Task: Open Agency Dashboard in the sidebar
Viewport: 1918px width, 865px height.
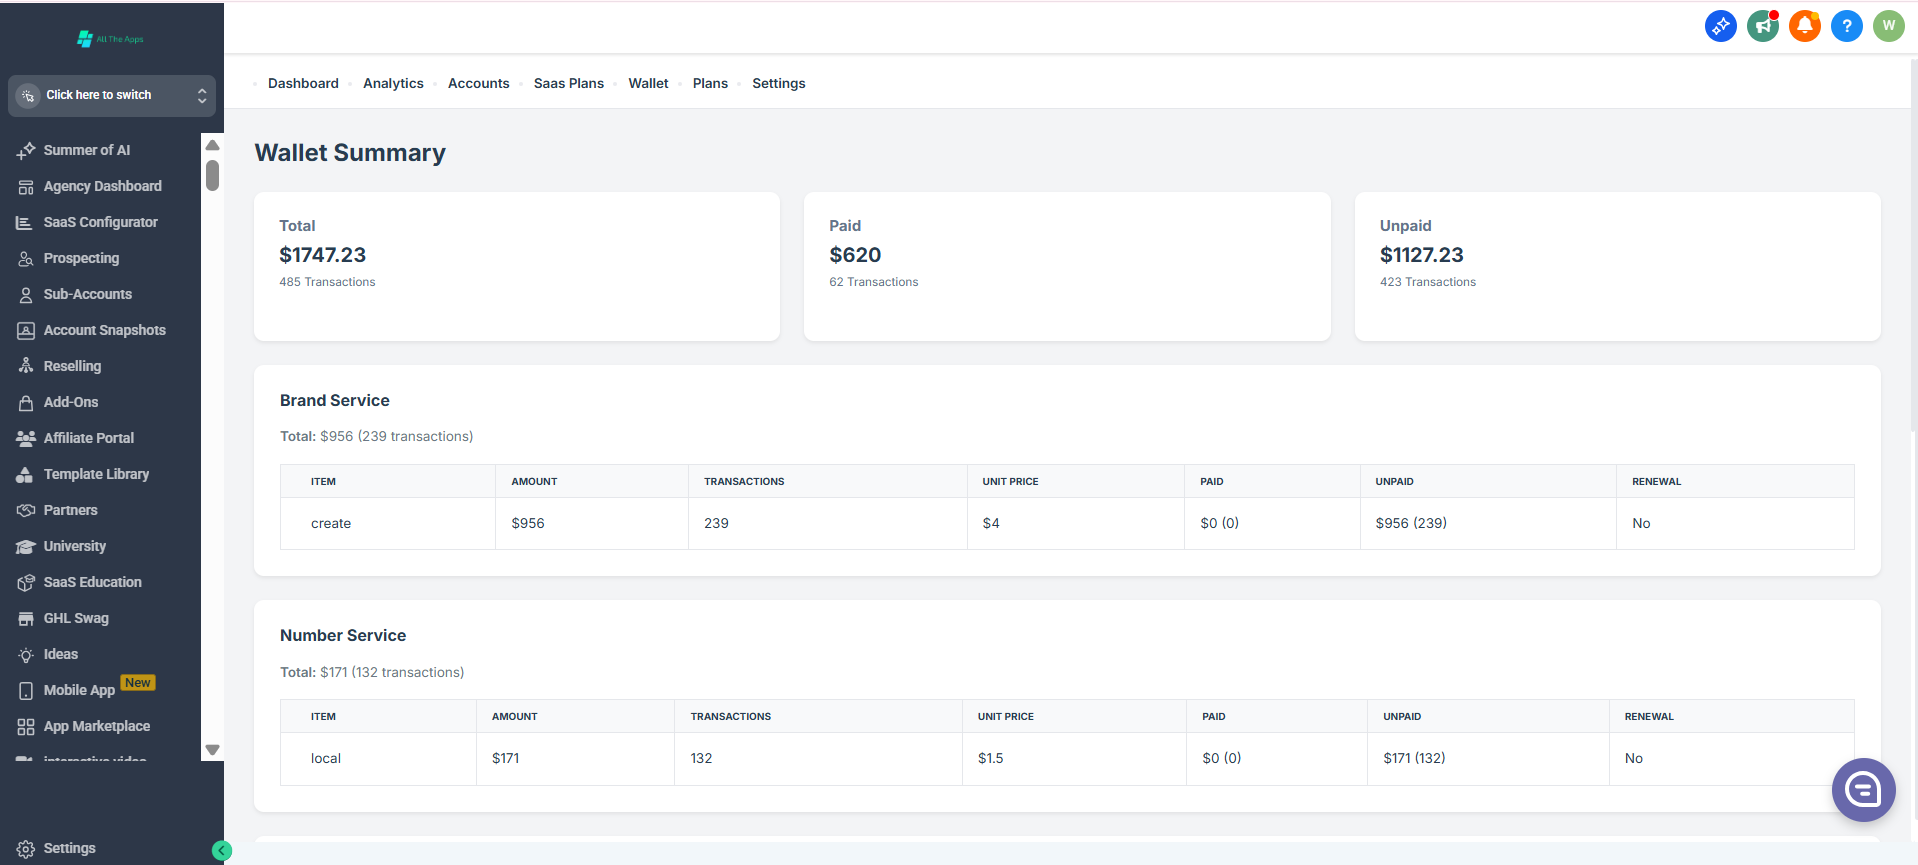Action: pyautogui.click(x=102, y=186)
